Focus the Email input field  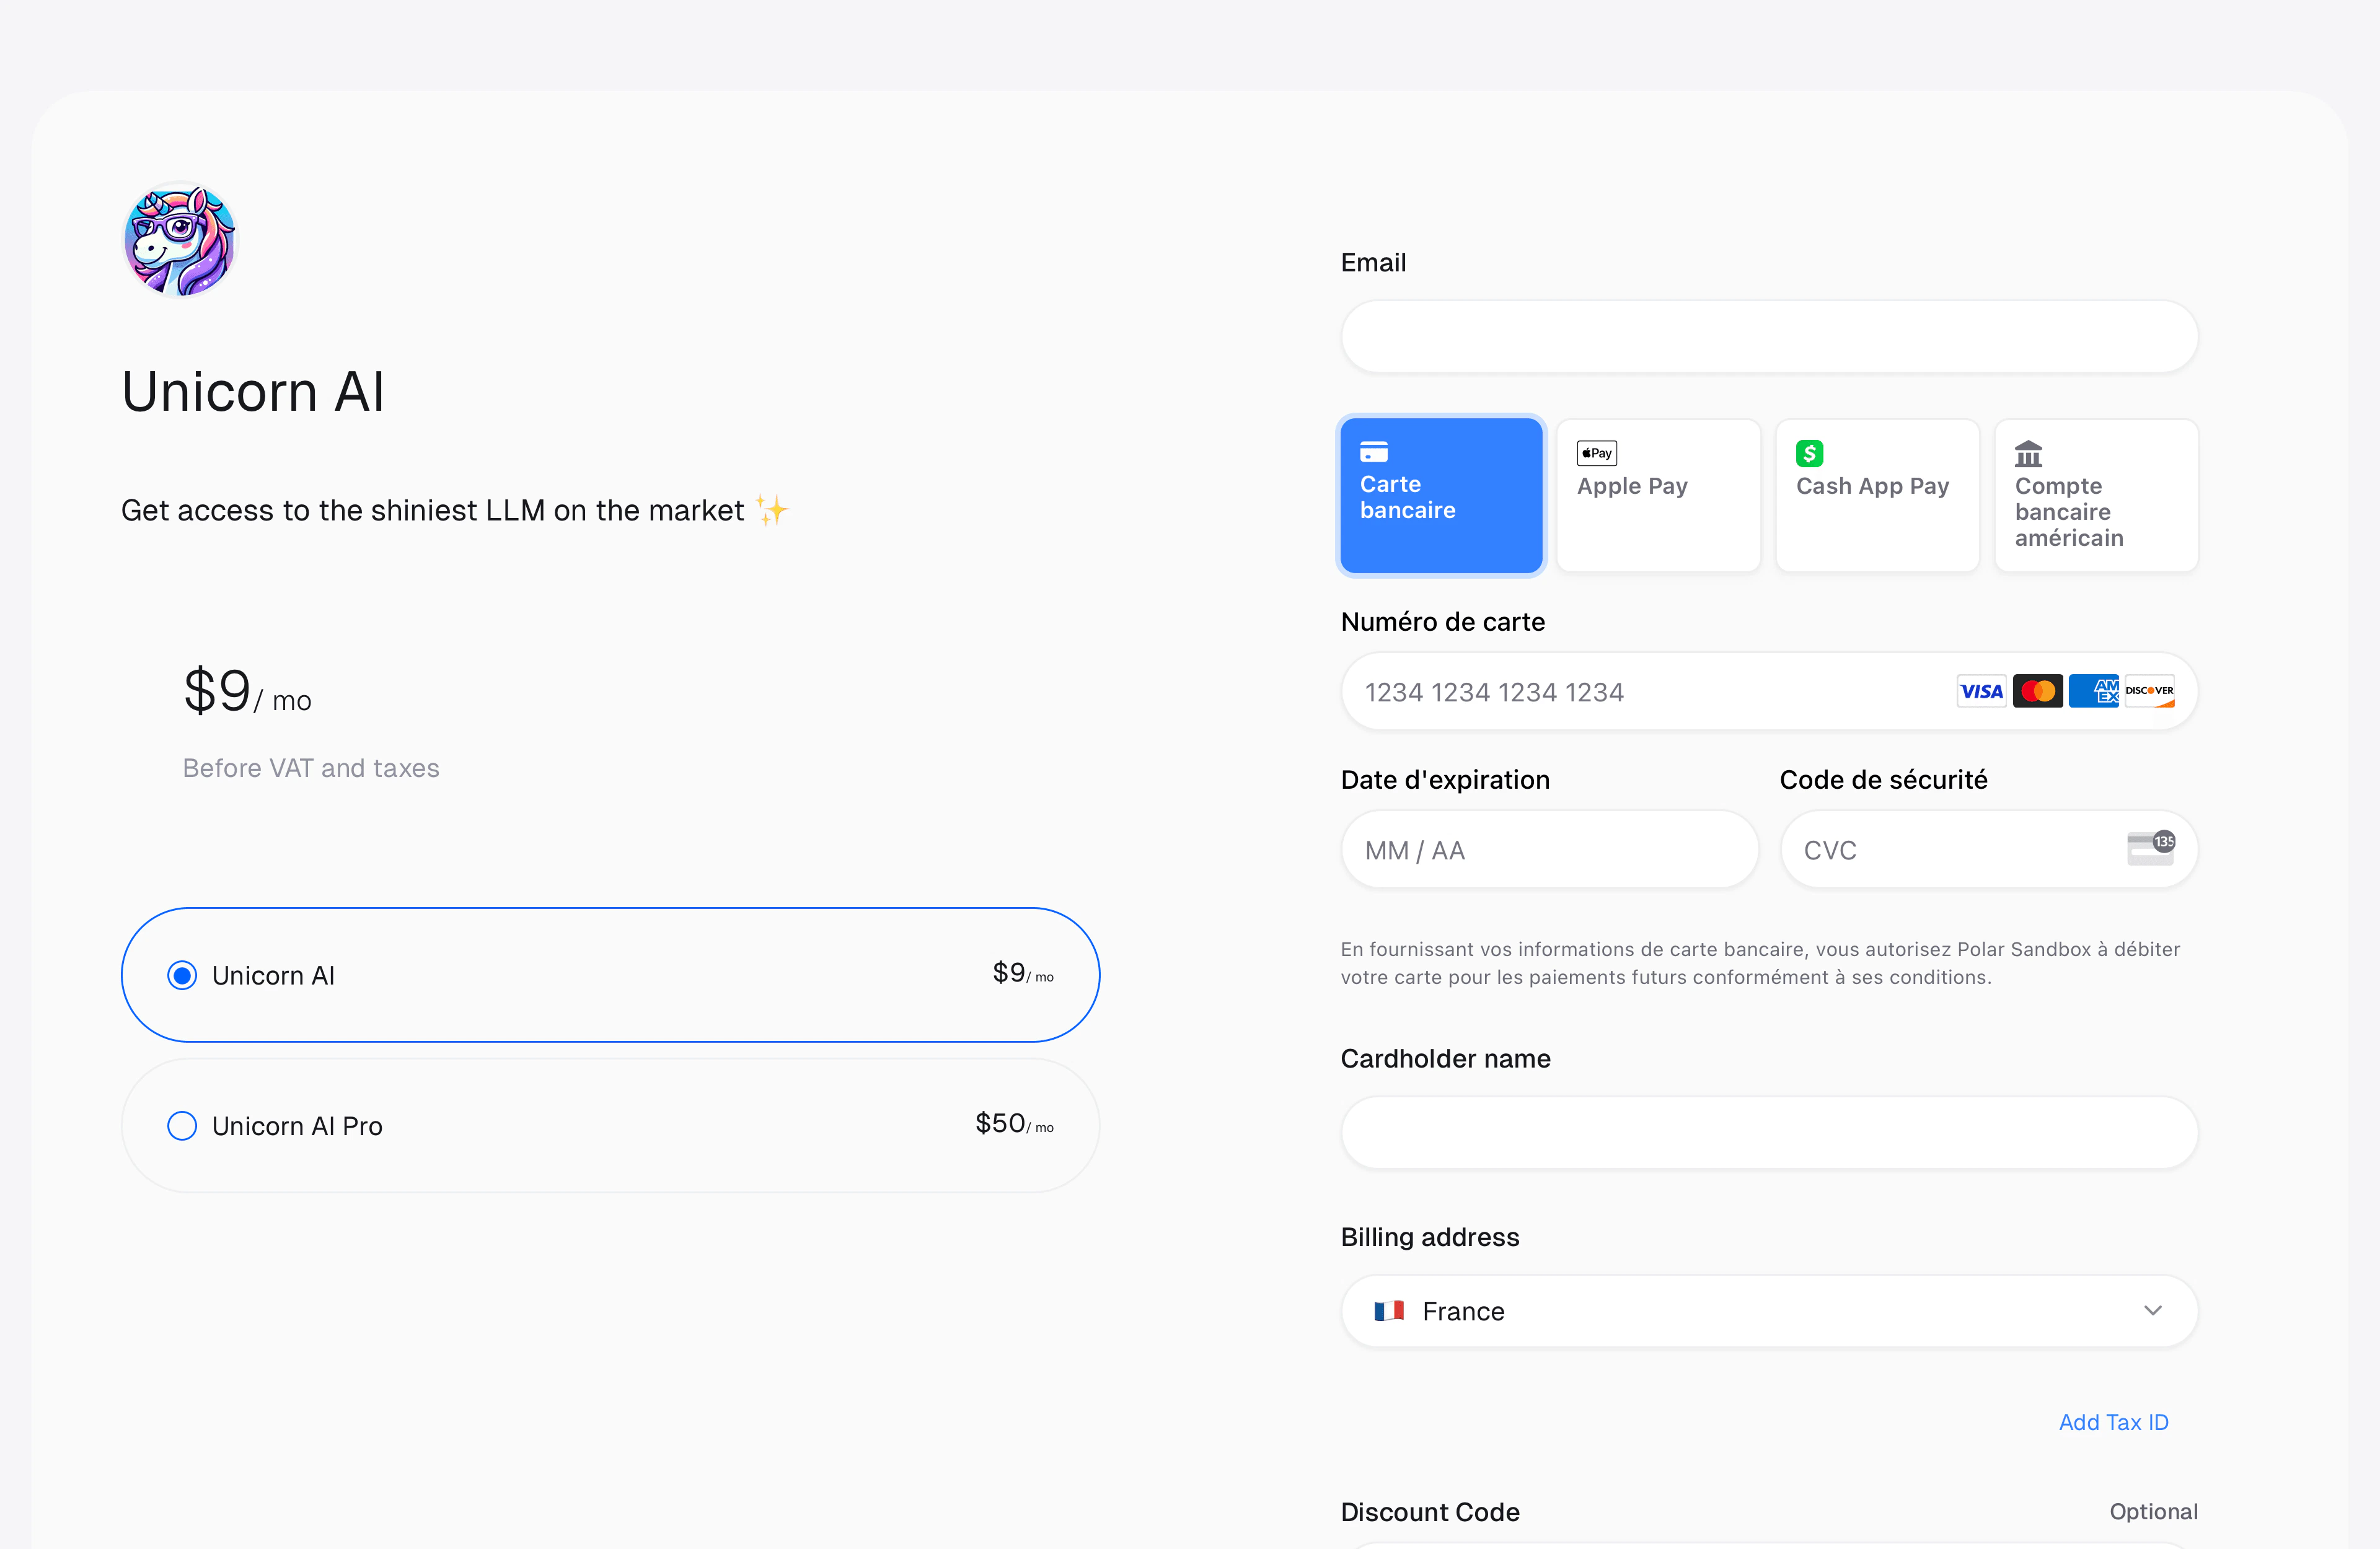point(1768,337)
